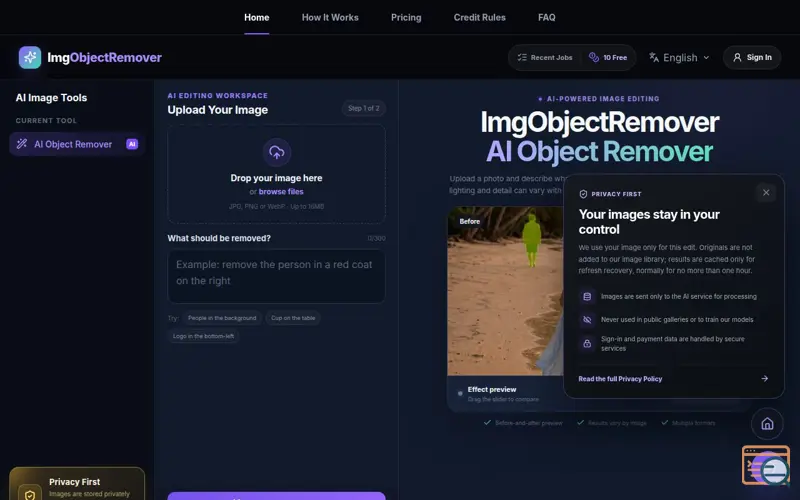800x500 pixels.
Task: Close the Privacy First popup
Action: click(766, 193)
